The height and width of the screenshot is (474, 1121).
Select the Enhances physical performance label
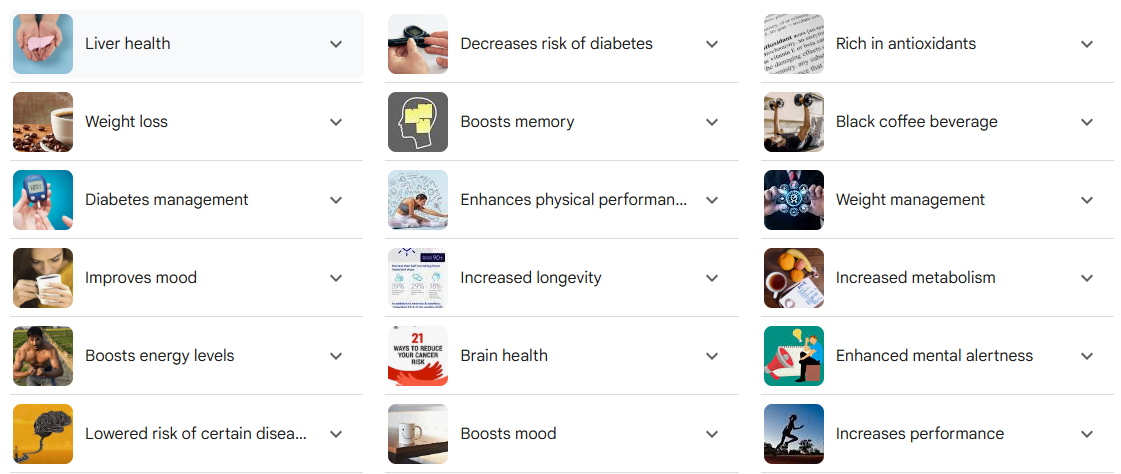tap(573, 200)
